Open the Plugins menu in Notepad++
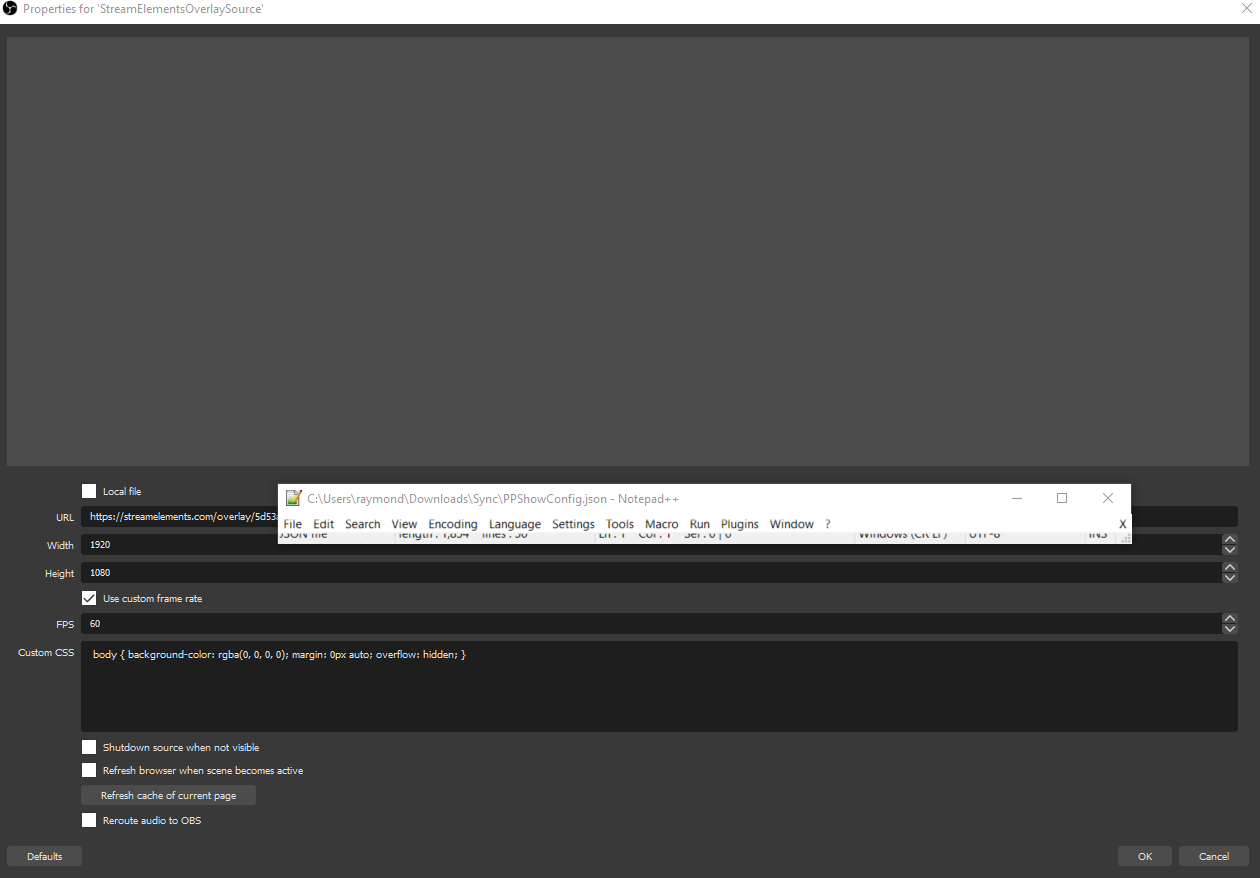Image resolution: width=1260 pixels, height=878 pixels. pyautogui.click(x=739, y=524)
